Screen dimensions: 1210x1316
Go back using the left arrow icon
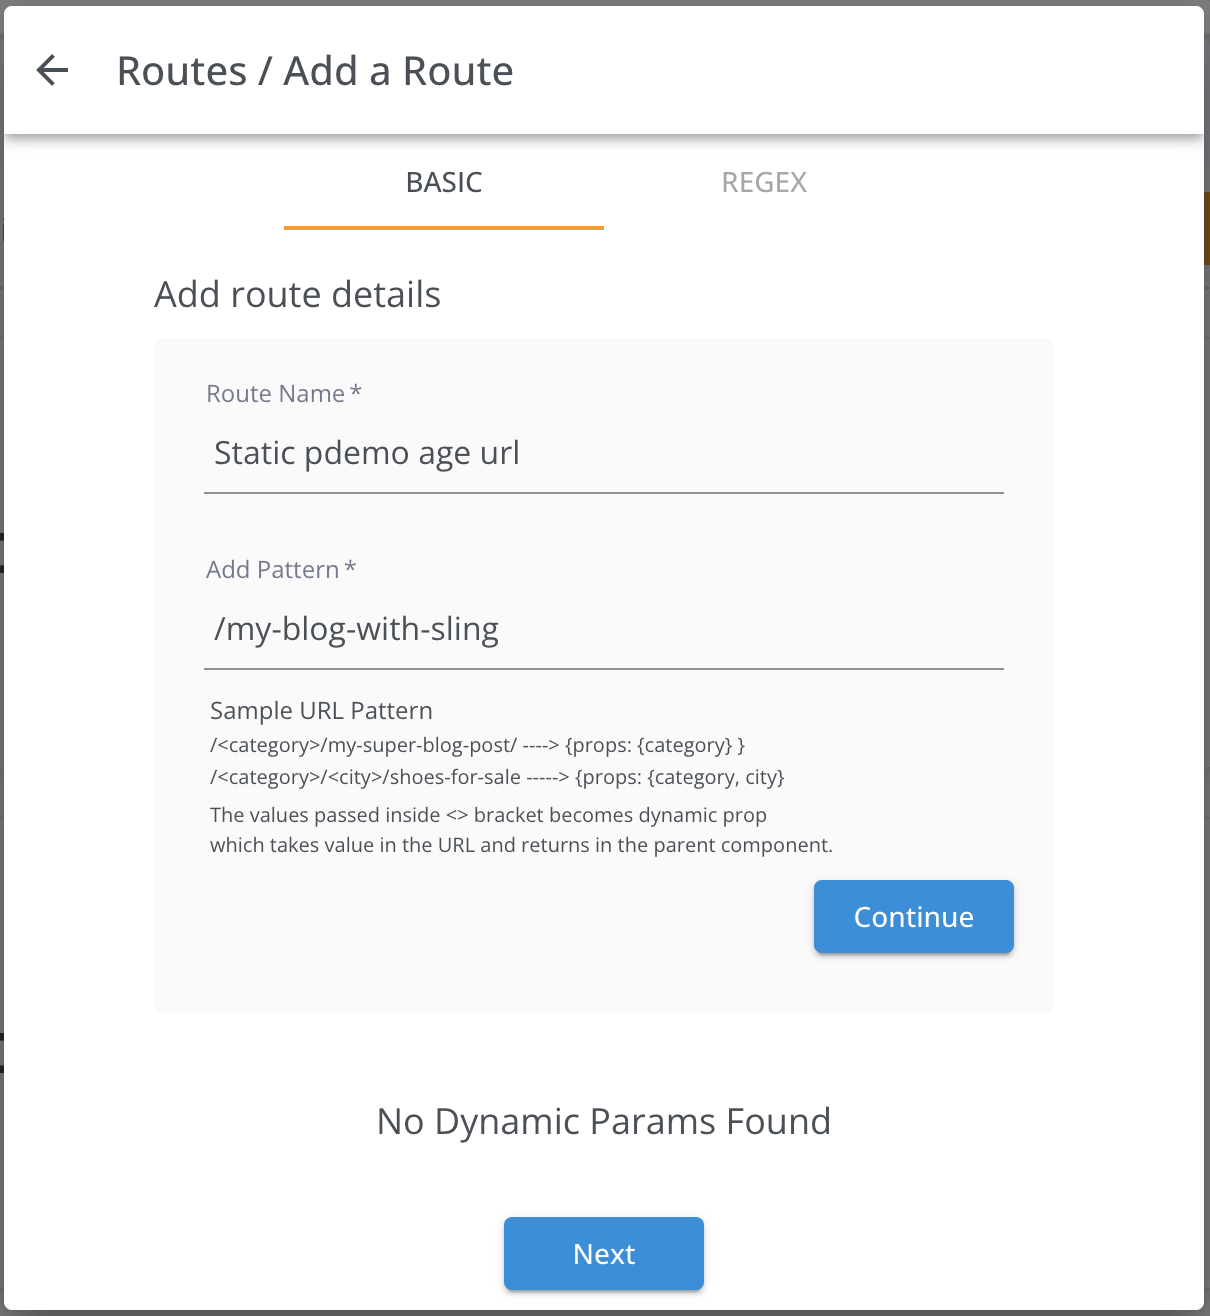(x=52, y=70)
